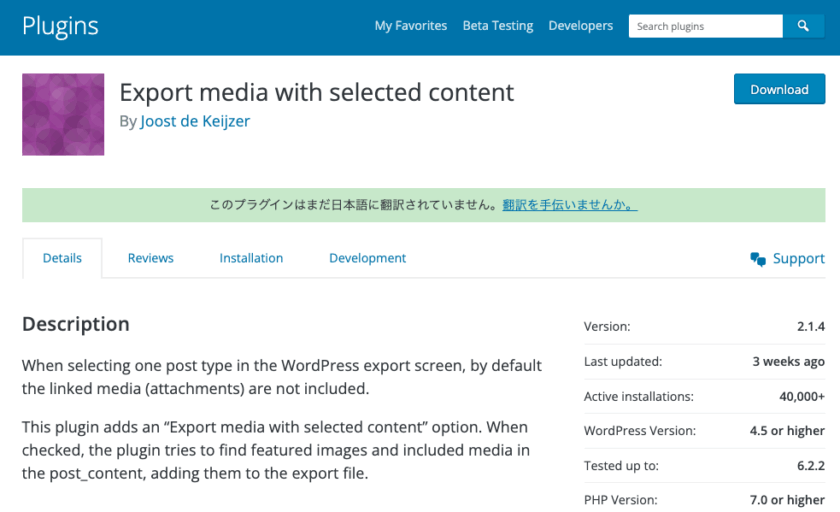This screenshot has width=840, height=512.
Task: Click the tested up to '6.2.2' value
Action: click(x=811, y=465)
